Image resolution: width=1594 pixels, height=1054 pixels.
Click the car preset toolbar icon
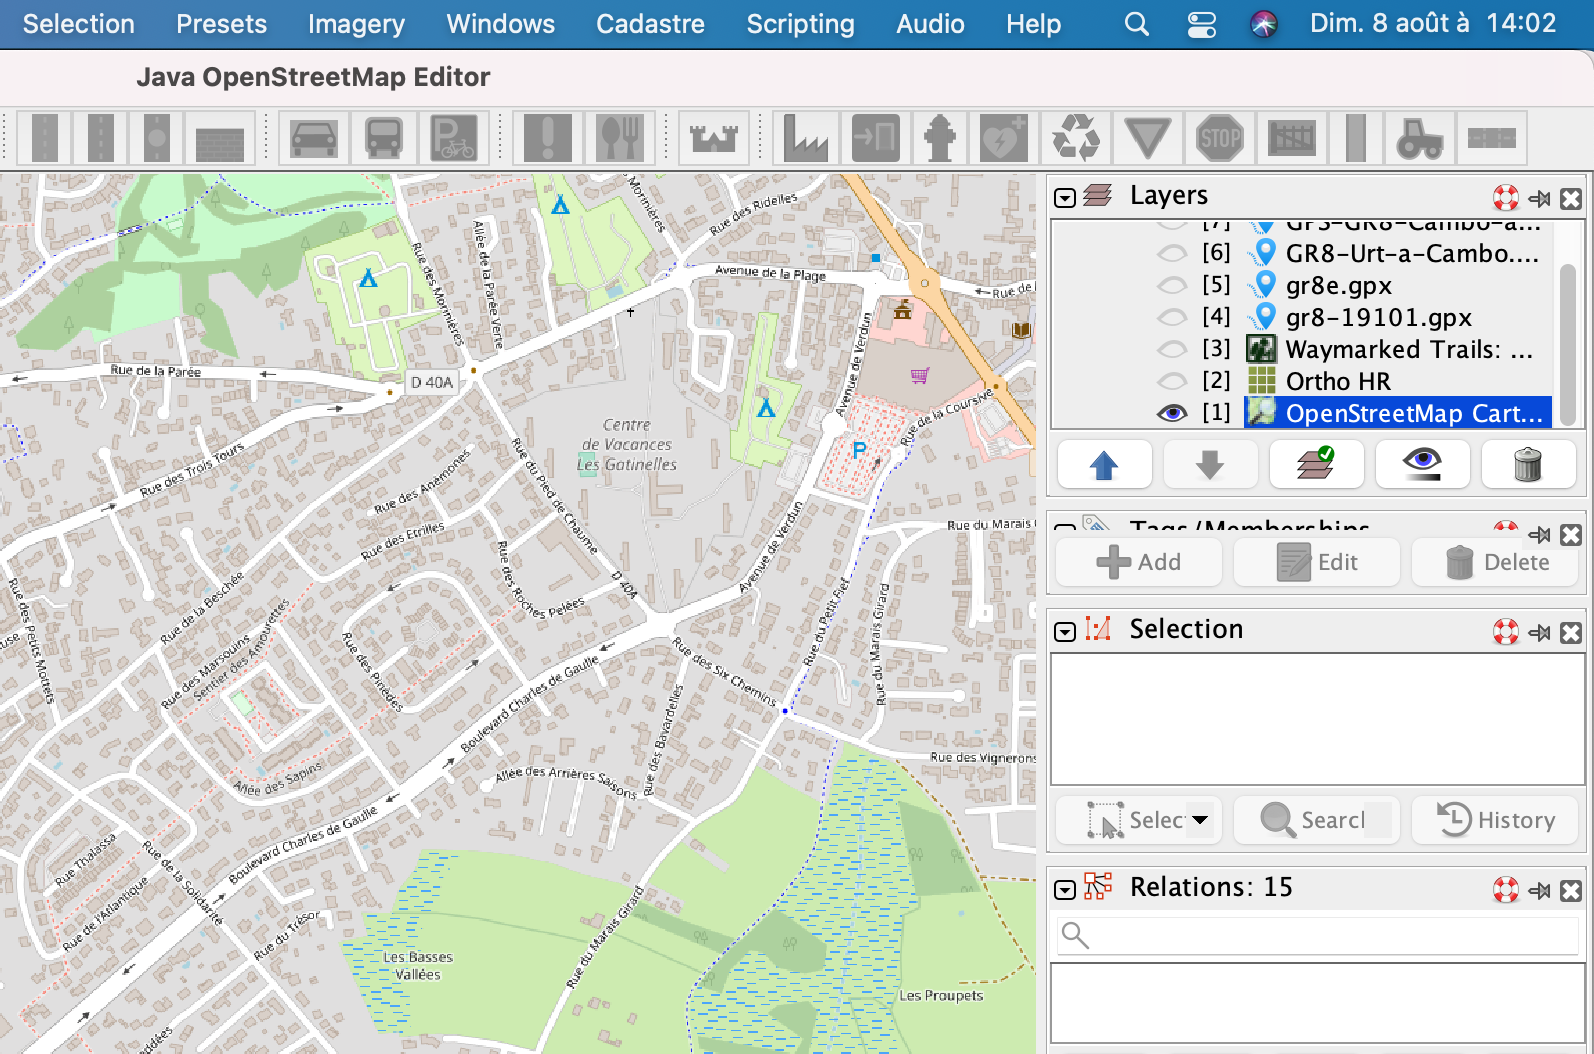point(314,138)
